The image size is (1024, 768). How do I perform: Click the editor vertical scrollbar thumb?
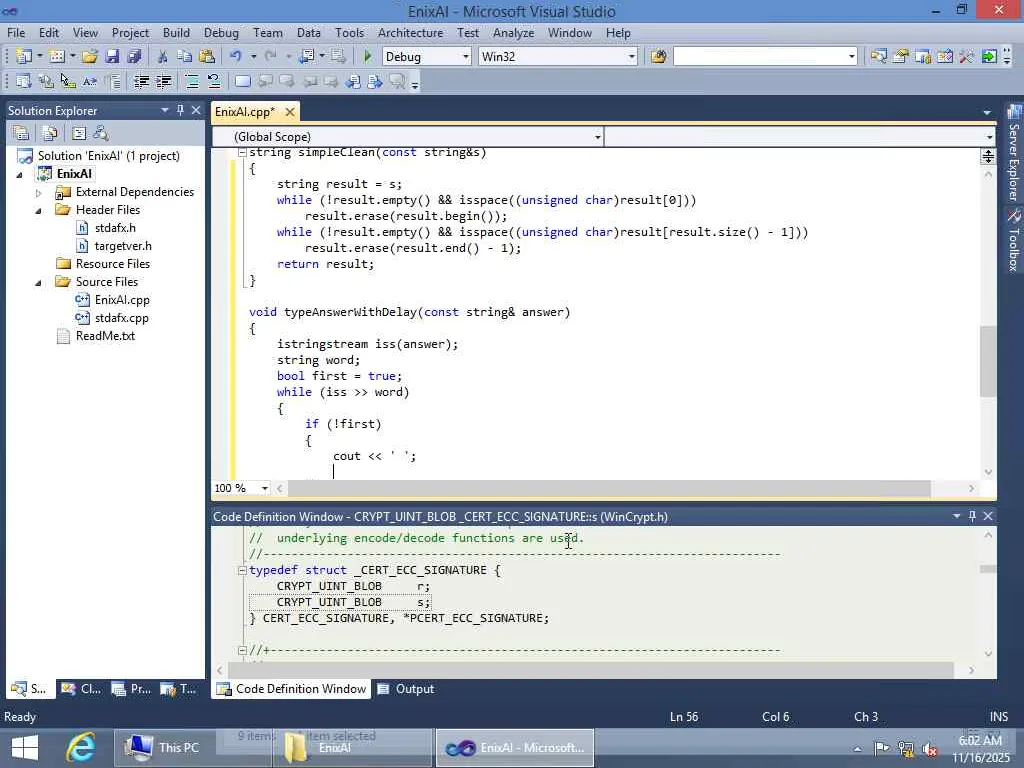tap(987, 360)
